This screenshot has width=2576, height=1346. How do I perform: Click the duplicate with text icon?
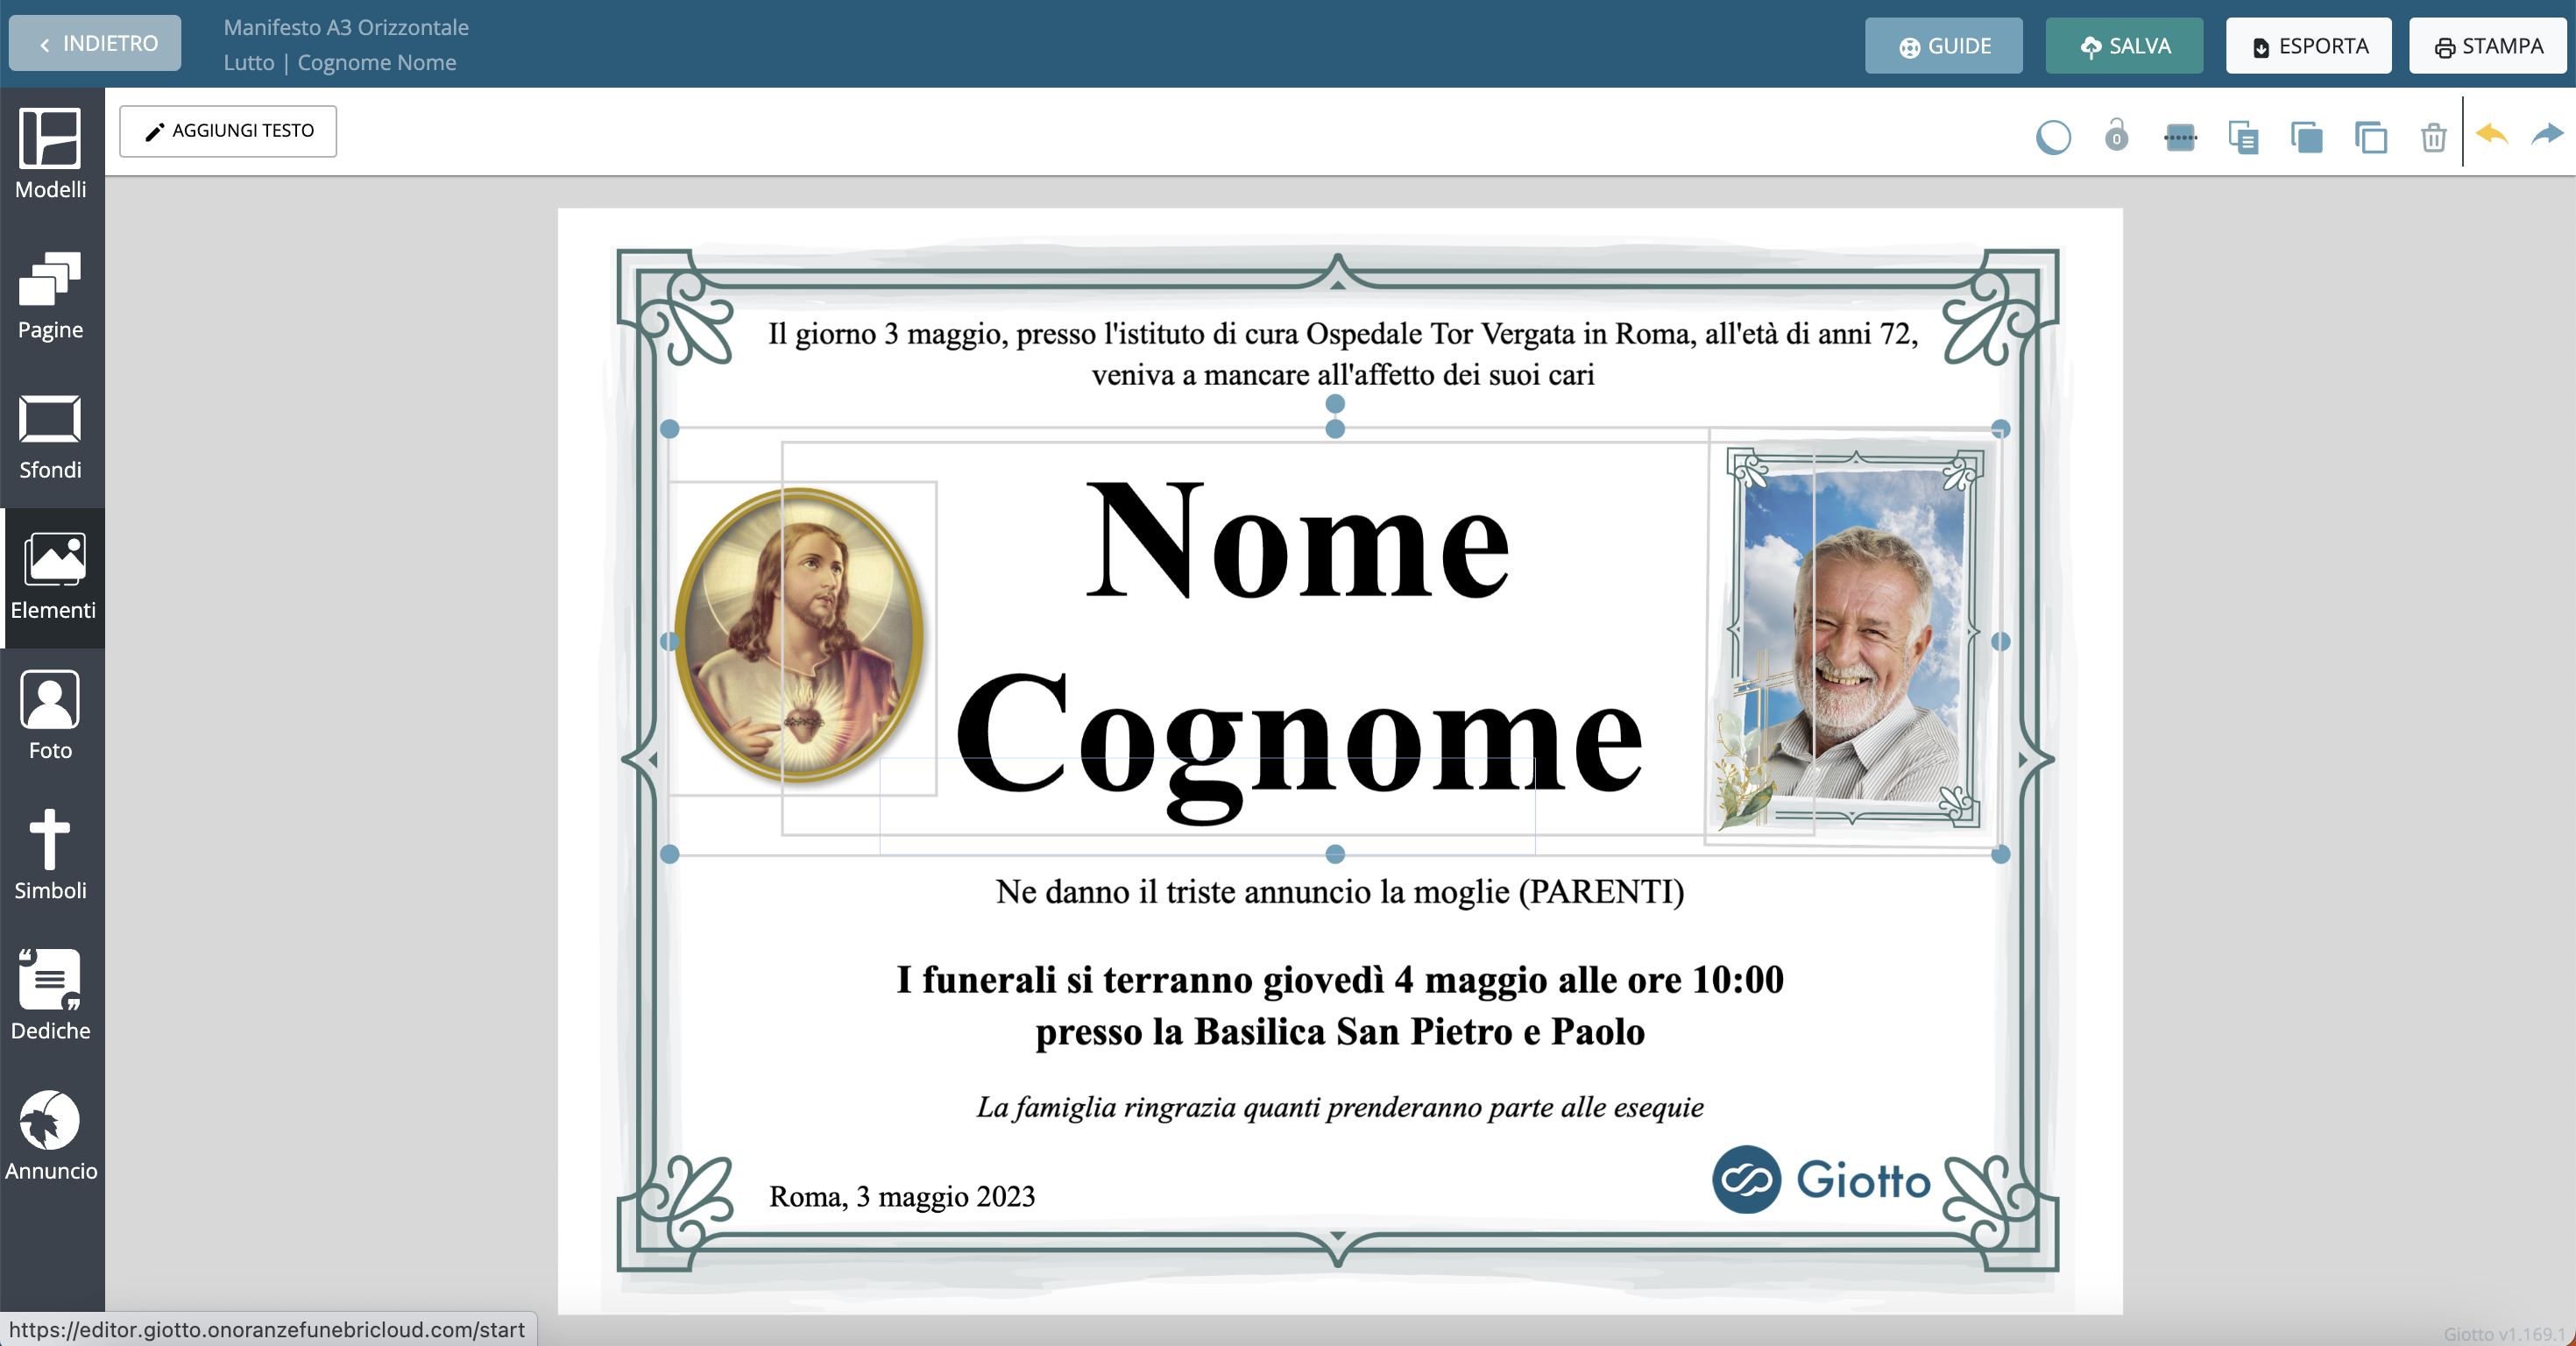pos(2243,137)
